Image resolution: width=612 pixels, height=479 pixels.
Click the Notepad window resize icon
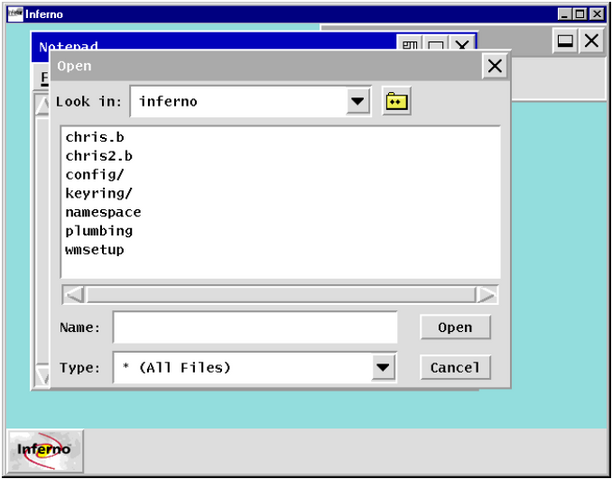click(409, 43)
